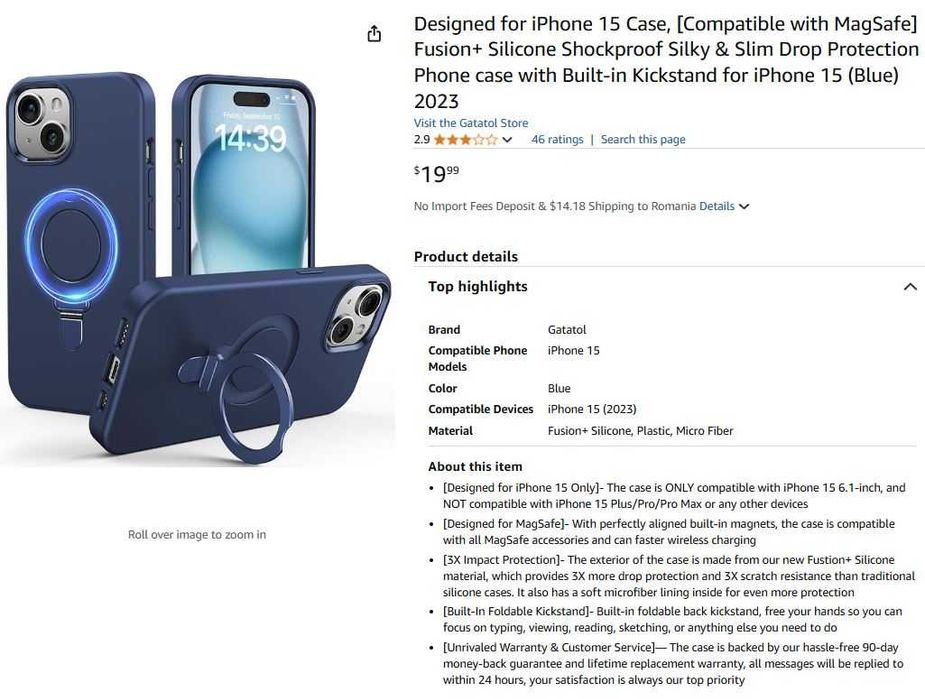Click the share icon above product image

pyautogui.click(x=374, y=34)
